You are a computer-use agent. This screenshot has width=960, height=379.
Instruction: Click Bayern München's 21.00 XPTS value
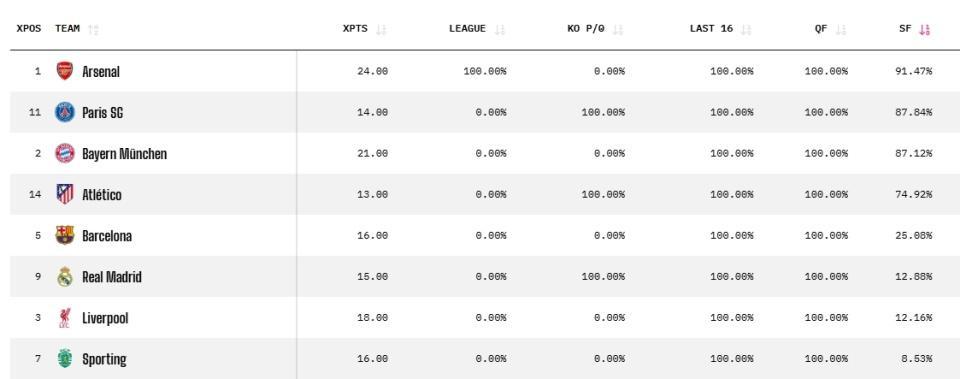coord(372,153)
